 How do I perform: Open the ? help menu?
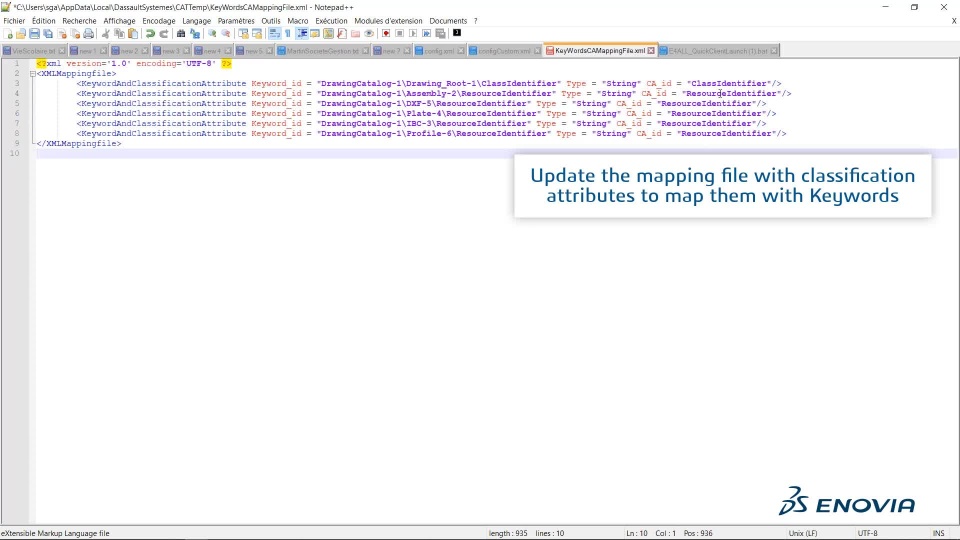pyautogui.click(x=476, y=21)
